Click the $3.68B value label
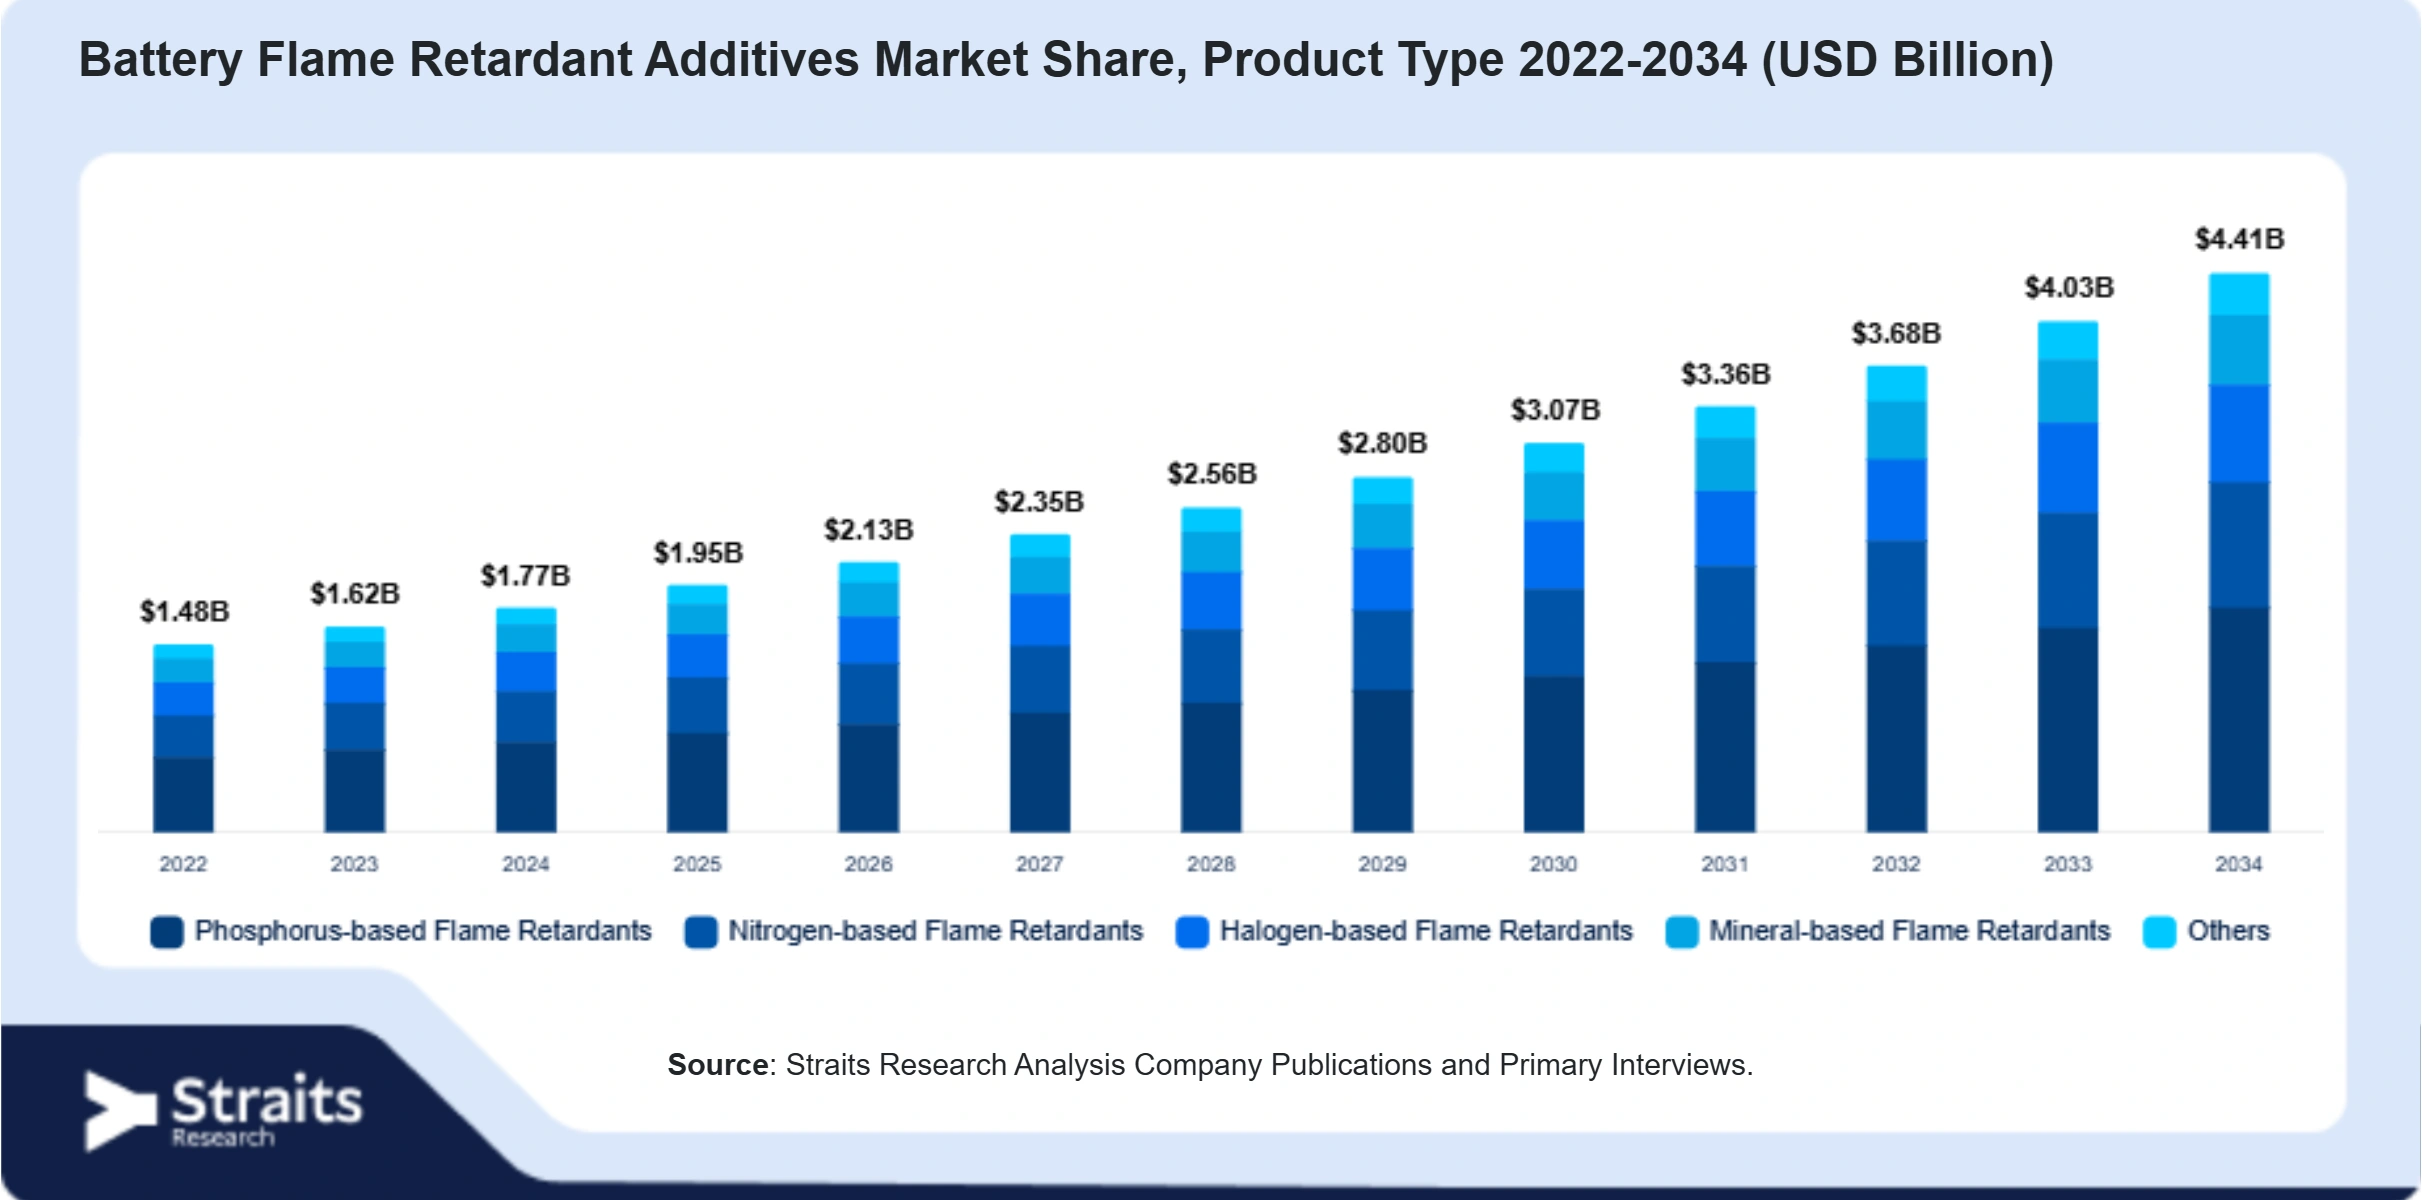Image resolution: width=2422 pixels, height=1200 pixels. point(1897,333)
